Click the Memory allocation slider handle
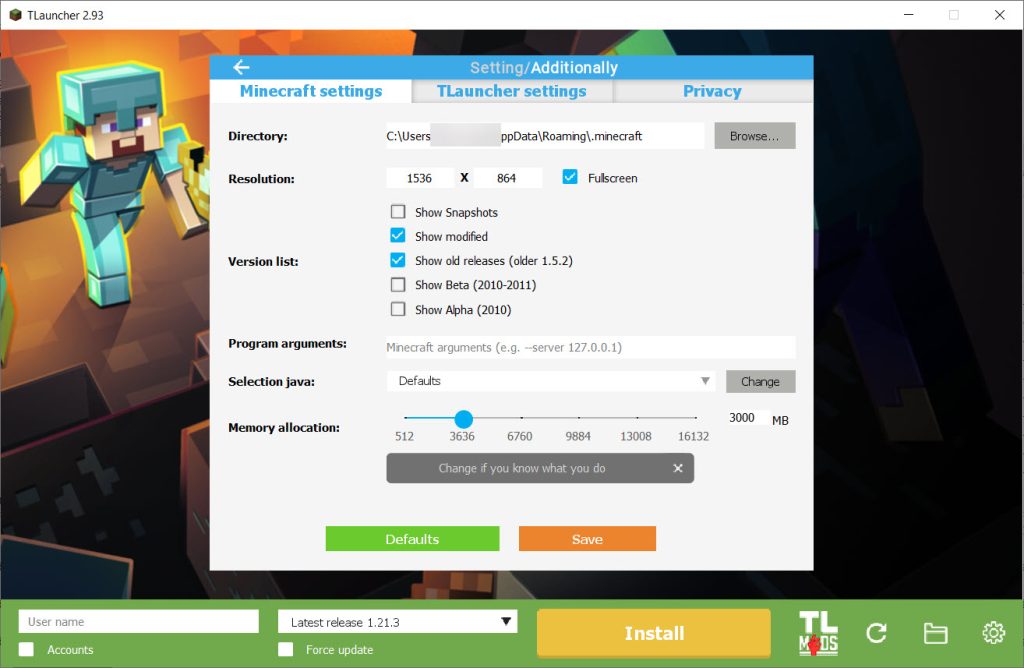Image resolution: width=1024 pixels, height=668 pixels. [463, 419]
